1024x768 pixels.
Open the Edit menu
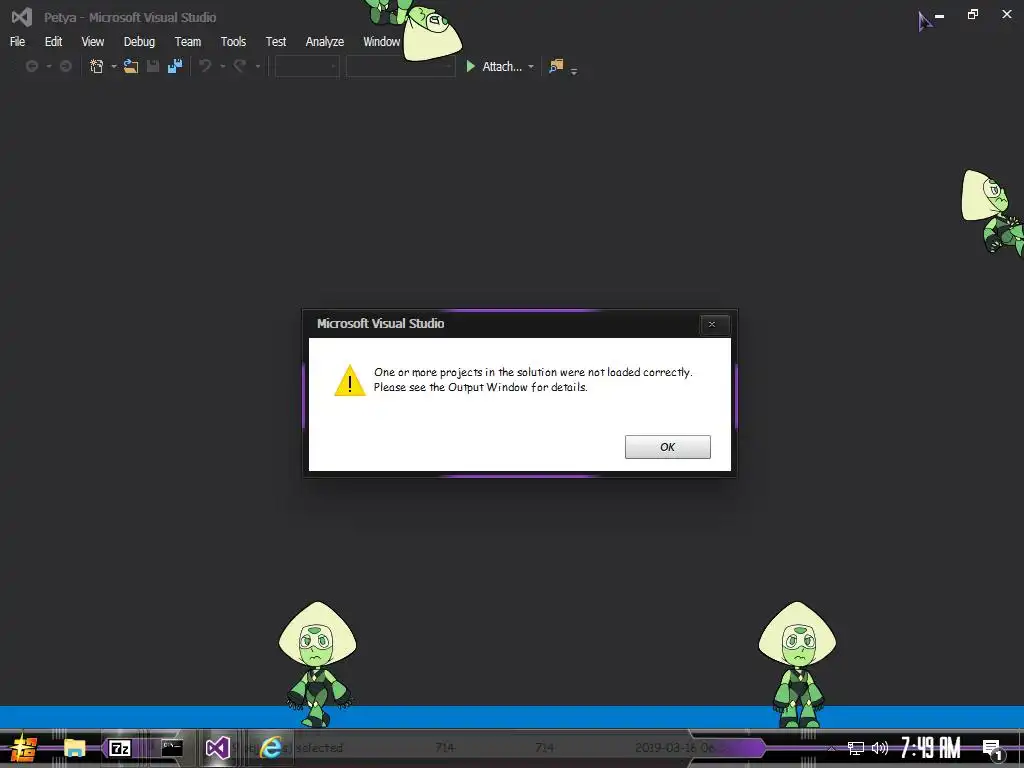point(54,42)
